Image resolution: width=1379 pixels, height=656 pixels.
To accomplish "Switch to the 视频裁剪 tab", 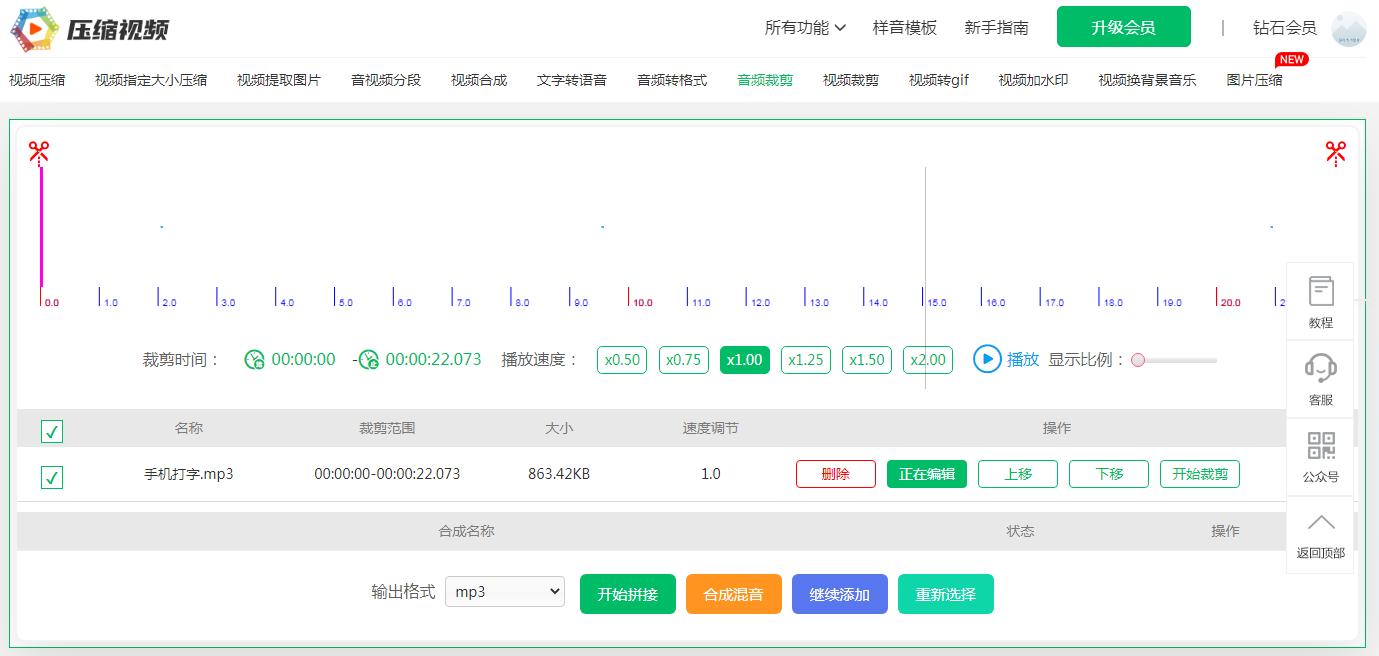I will coord(850,80).
